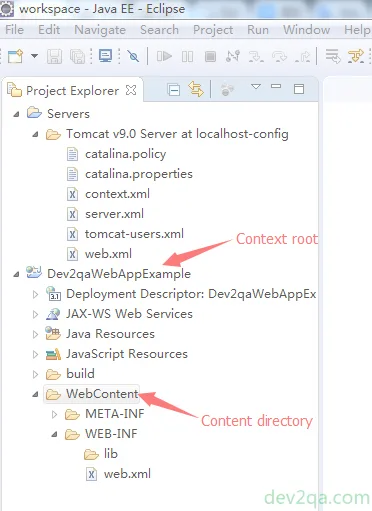
Task: Open the Project Explorer View Menu triangle
Action: coord(256,87)
